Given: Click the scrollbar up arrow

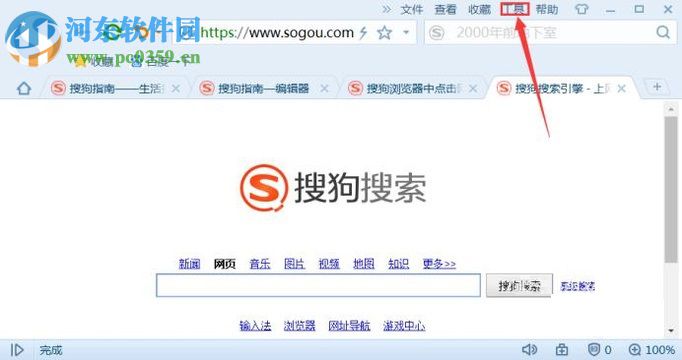Looking at the screenshot, I should (x=671, y=109).
